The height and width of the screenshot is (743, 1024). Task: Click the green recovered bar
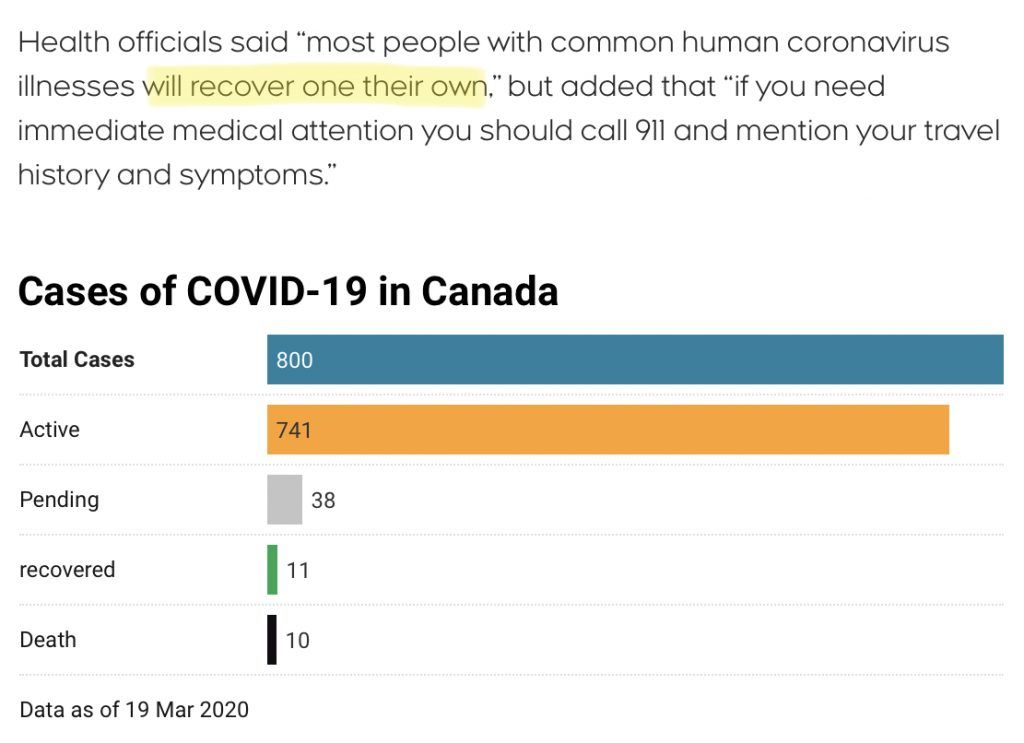click(x=272, y=570)
